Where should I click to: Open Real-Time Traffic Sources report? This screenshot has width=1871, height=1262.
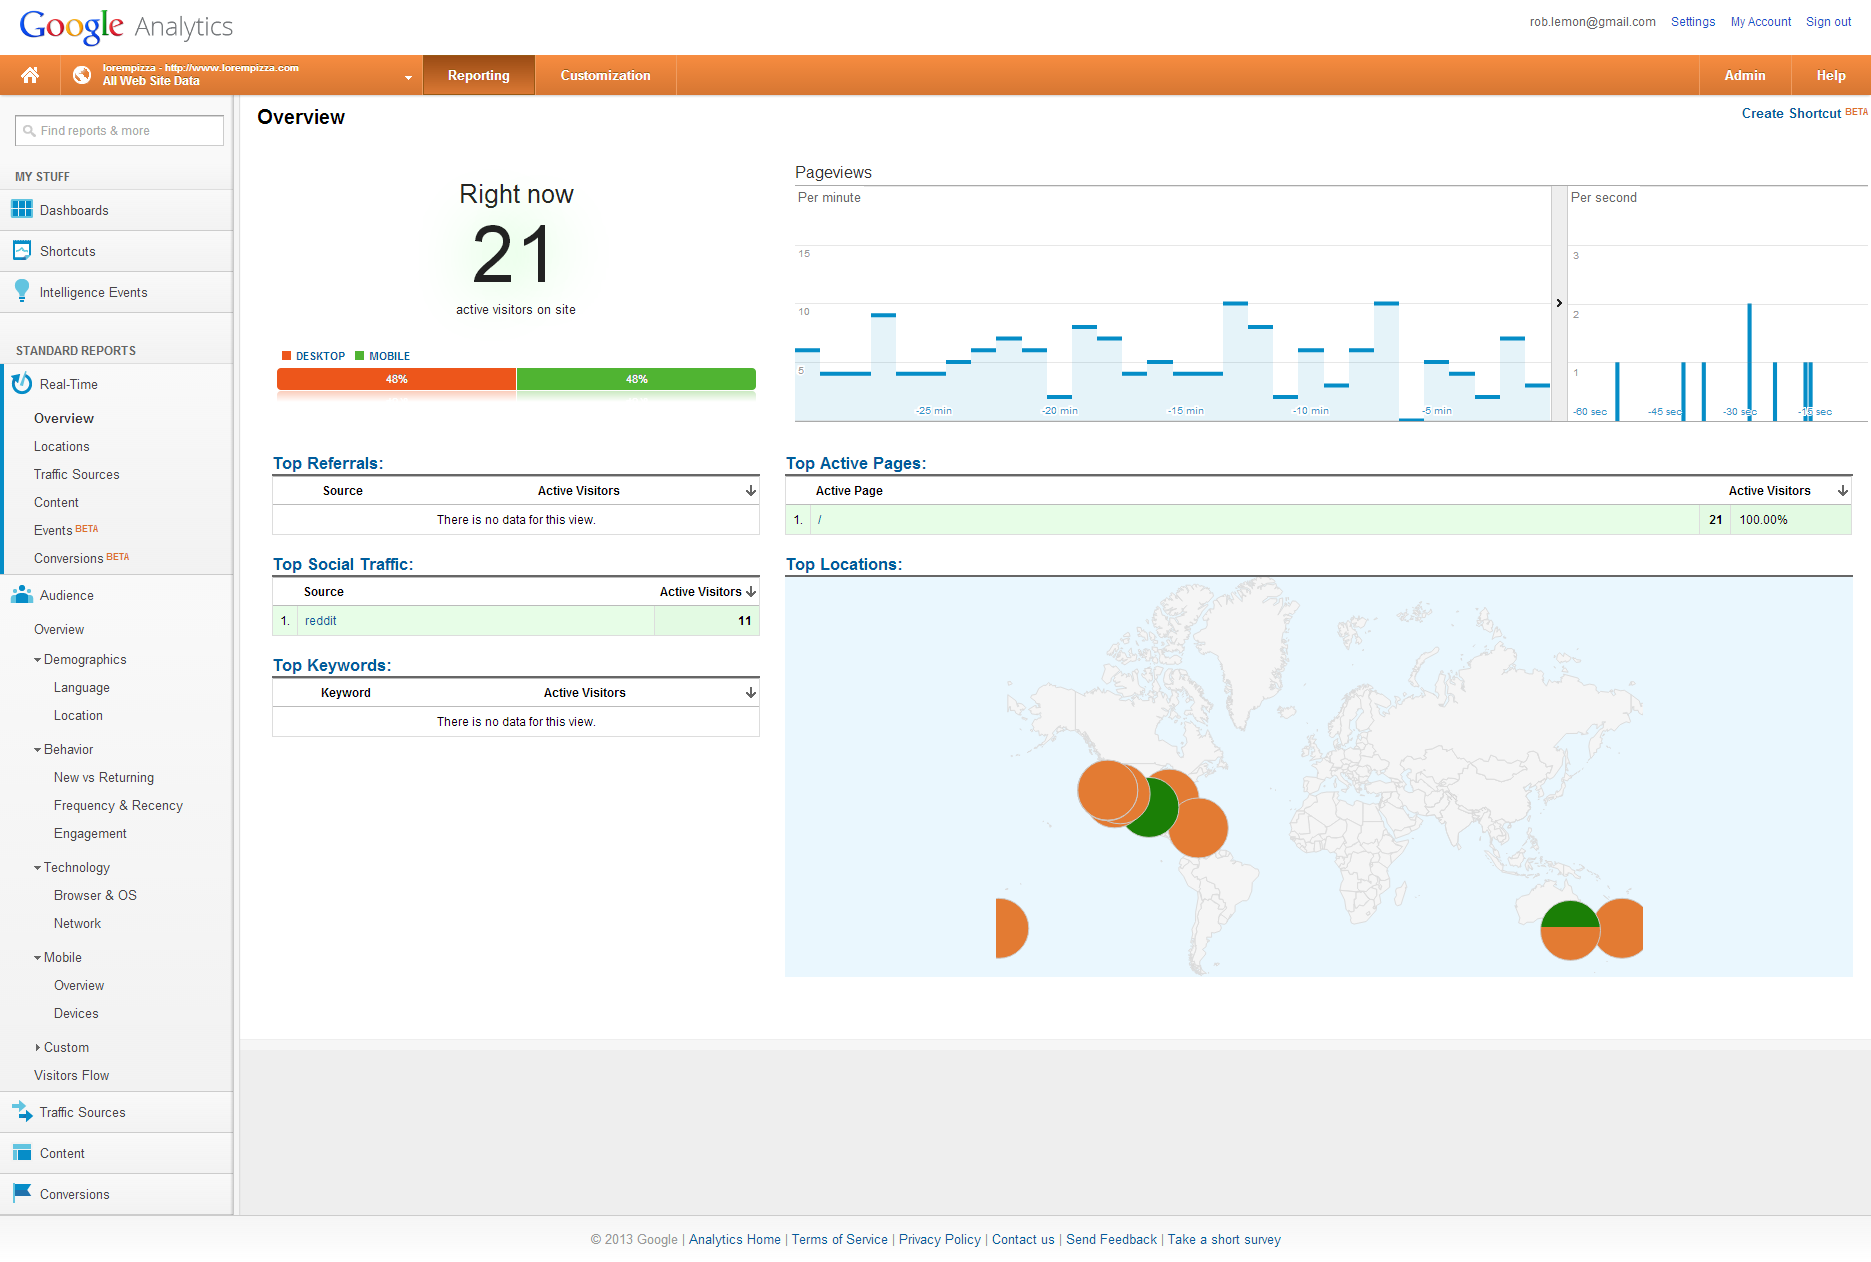77,475
